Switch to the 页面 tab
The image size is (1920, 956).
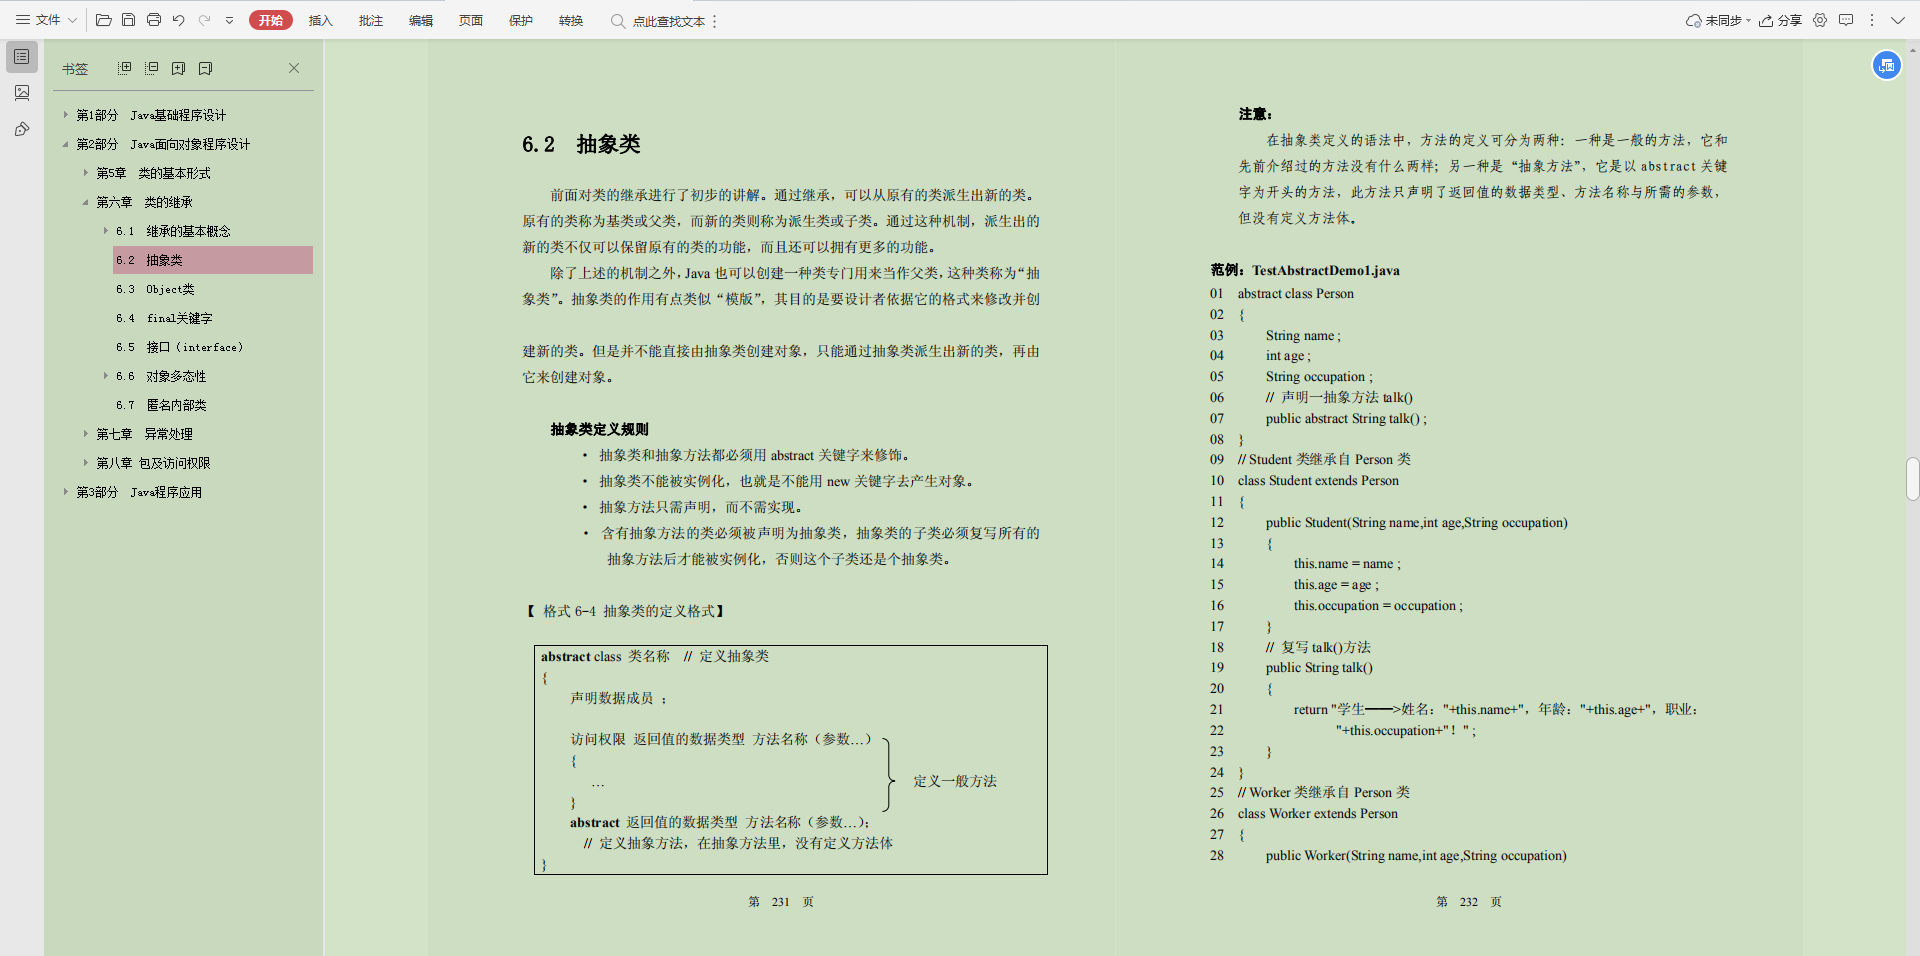tap(470, 20)
